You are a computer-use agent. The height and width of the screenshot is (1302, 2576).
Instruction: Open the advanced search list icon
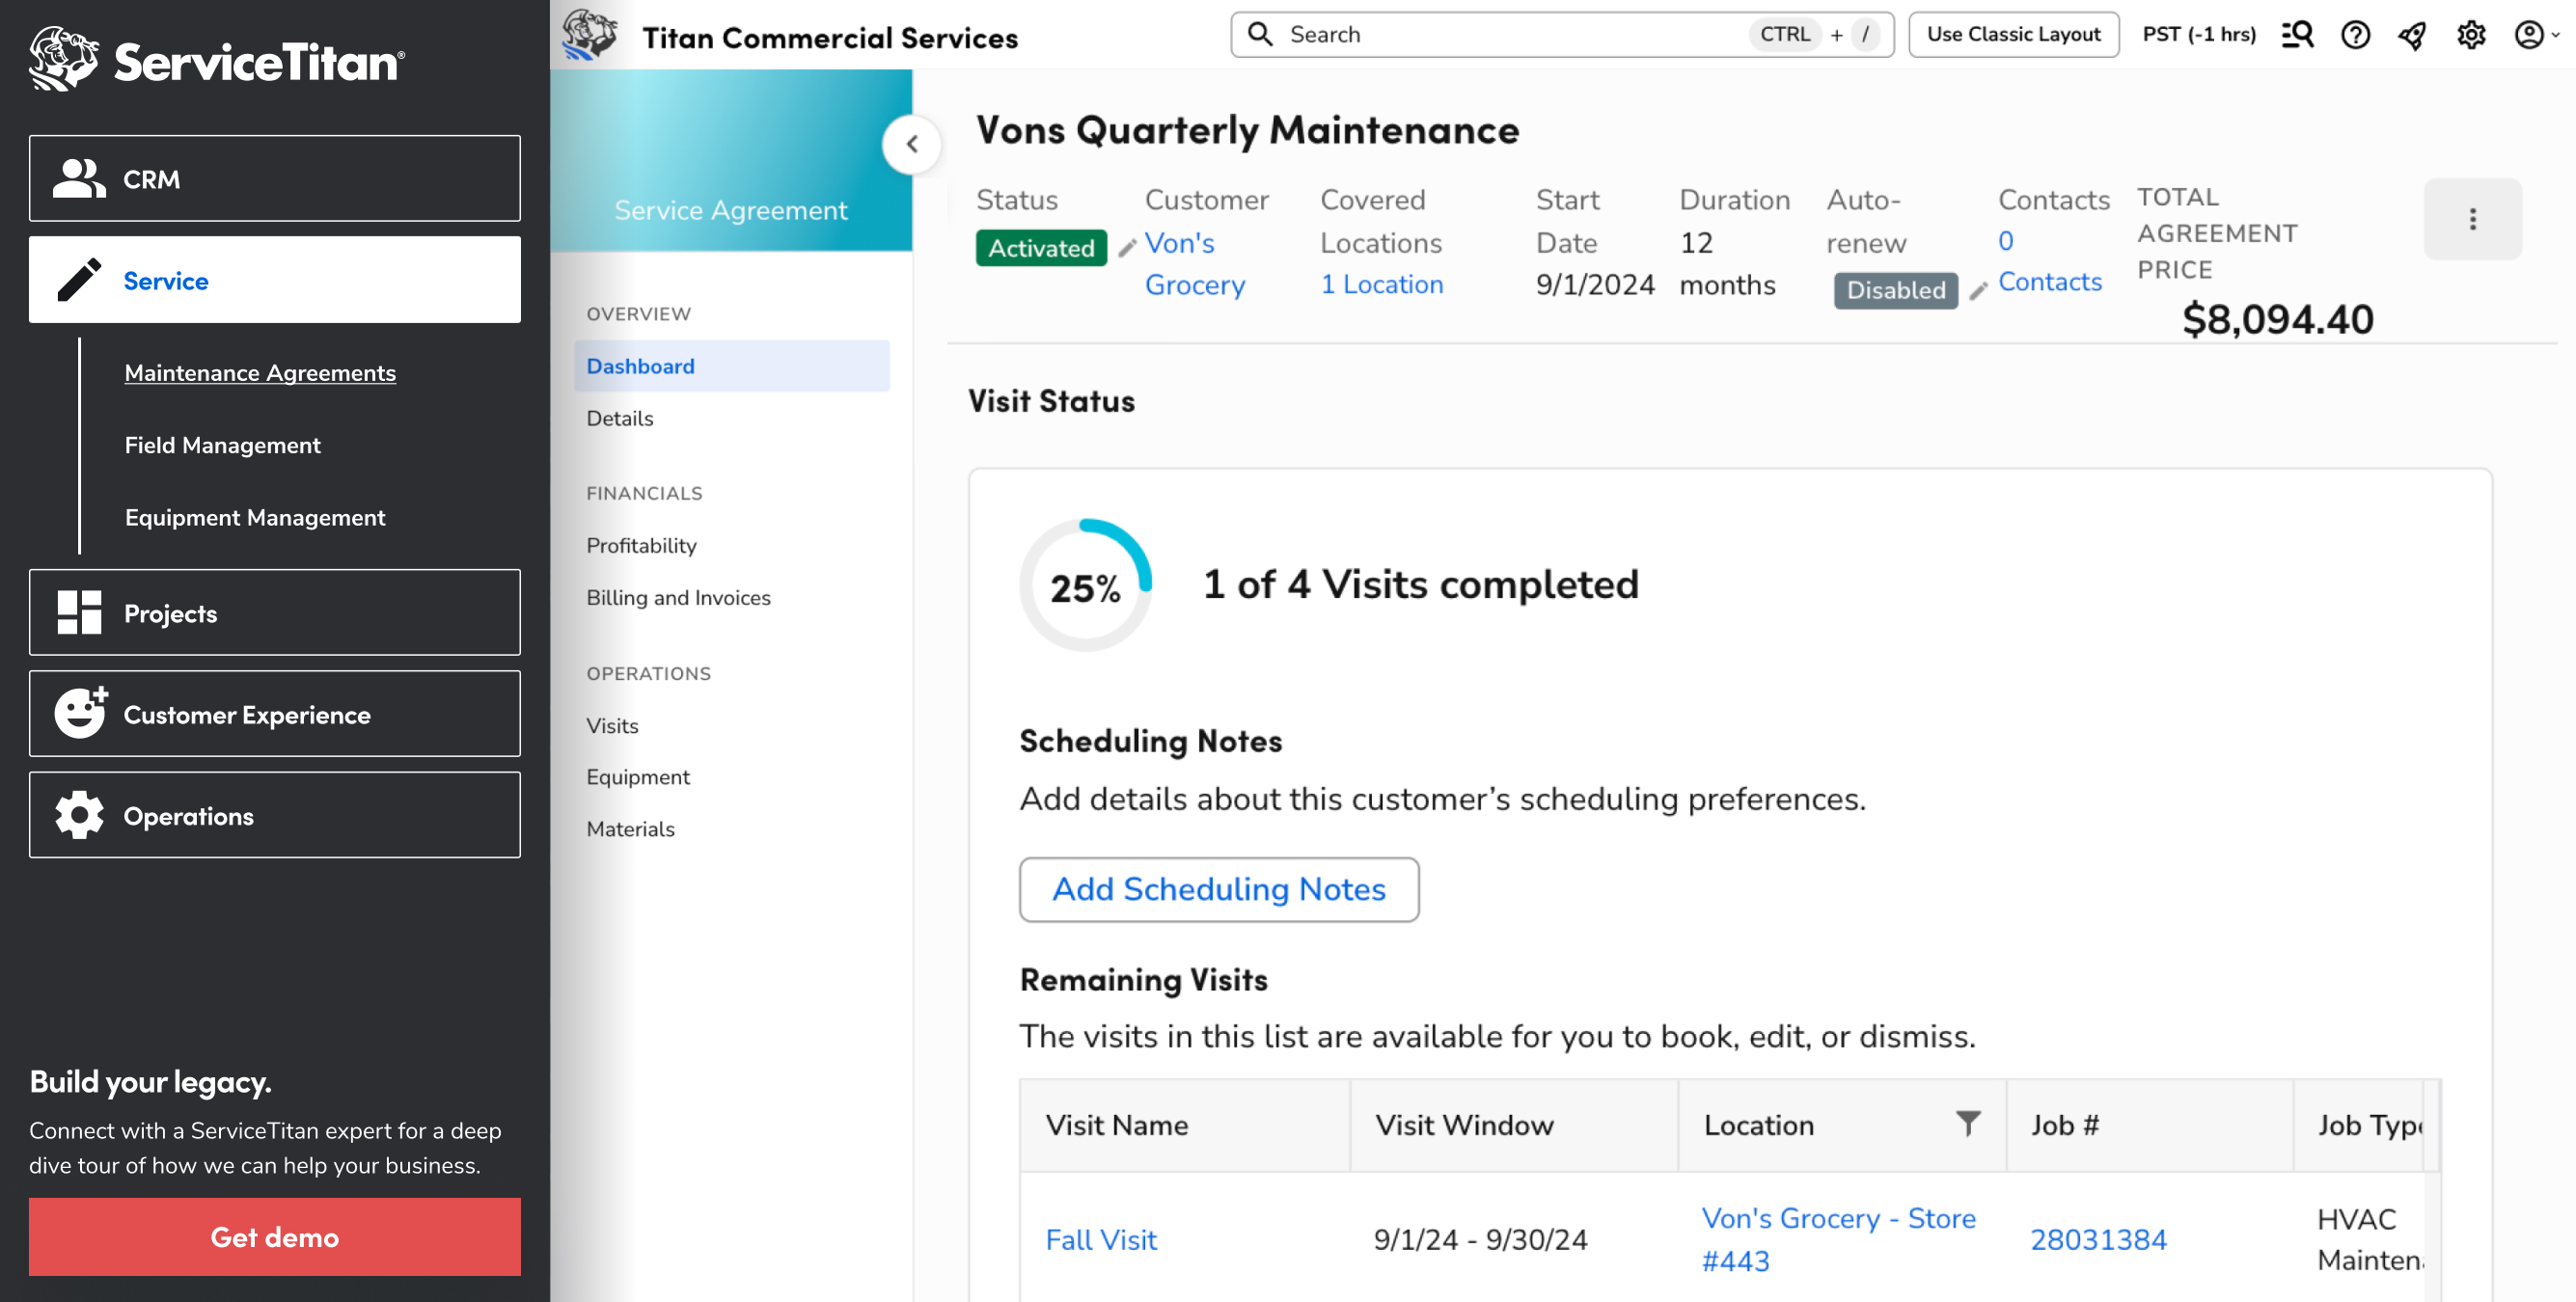2297,35
